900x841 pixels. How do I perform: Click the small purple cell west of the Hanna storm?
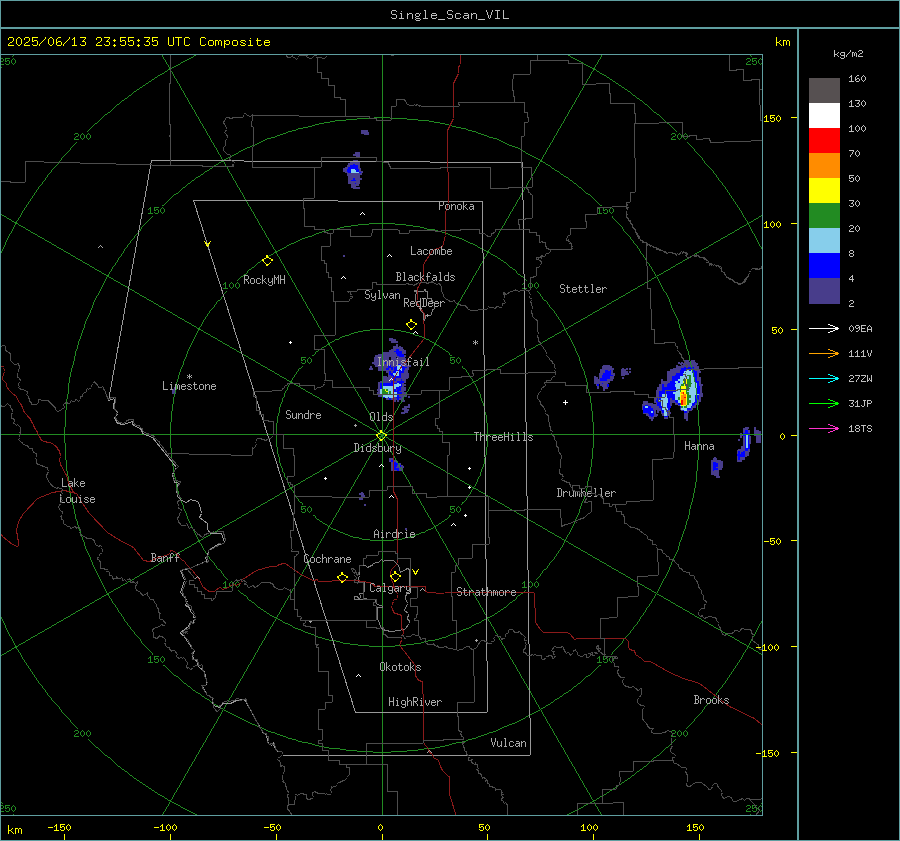(604, 377)
